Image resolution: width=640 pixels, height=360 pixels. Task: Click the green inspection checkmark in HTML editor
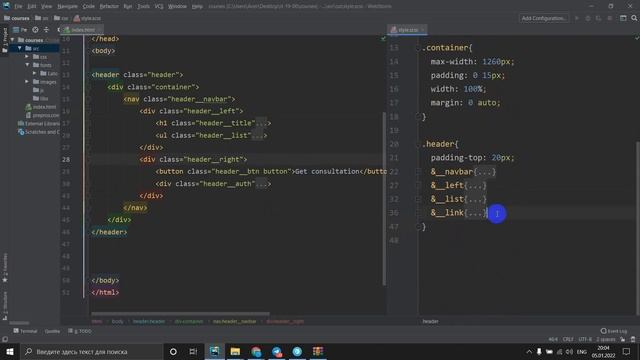coord(383,38)
